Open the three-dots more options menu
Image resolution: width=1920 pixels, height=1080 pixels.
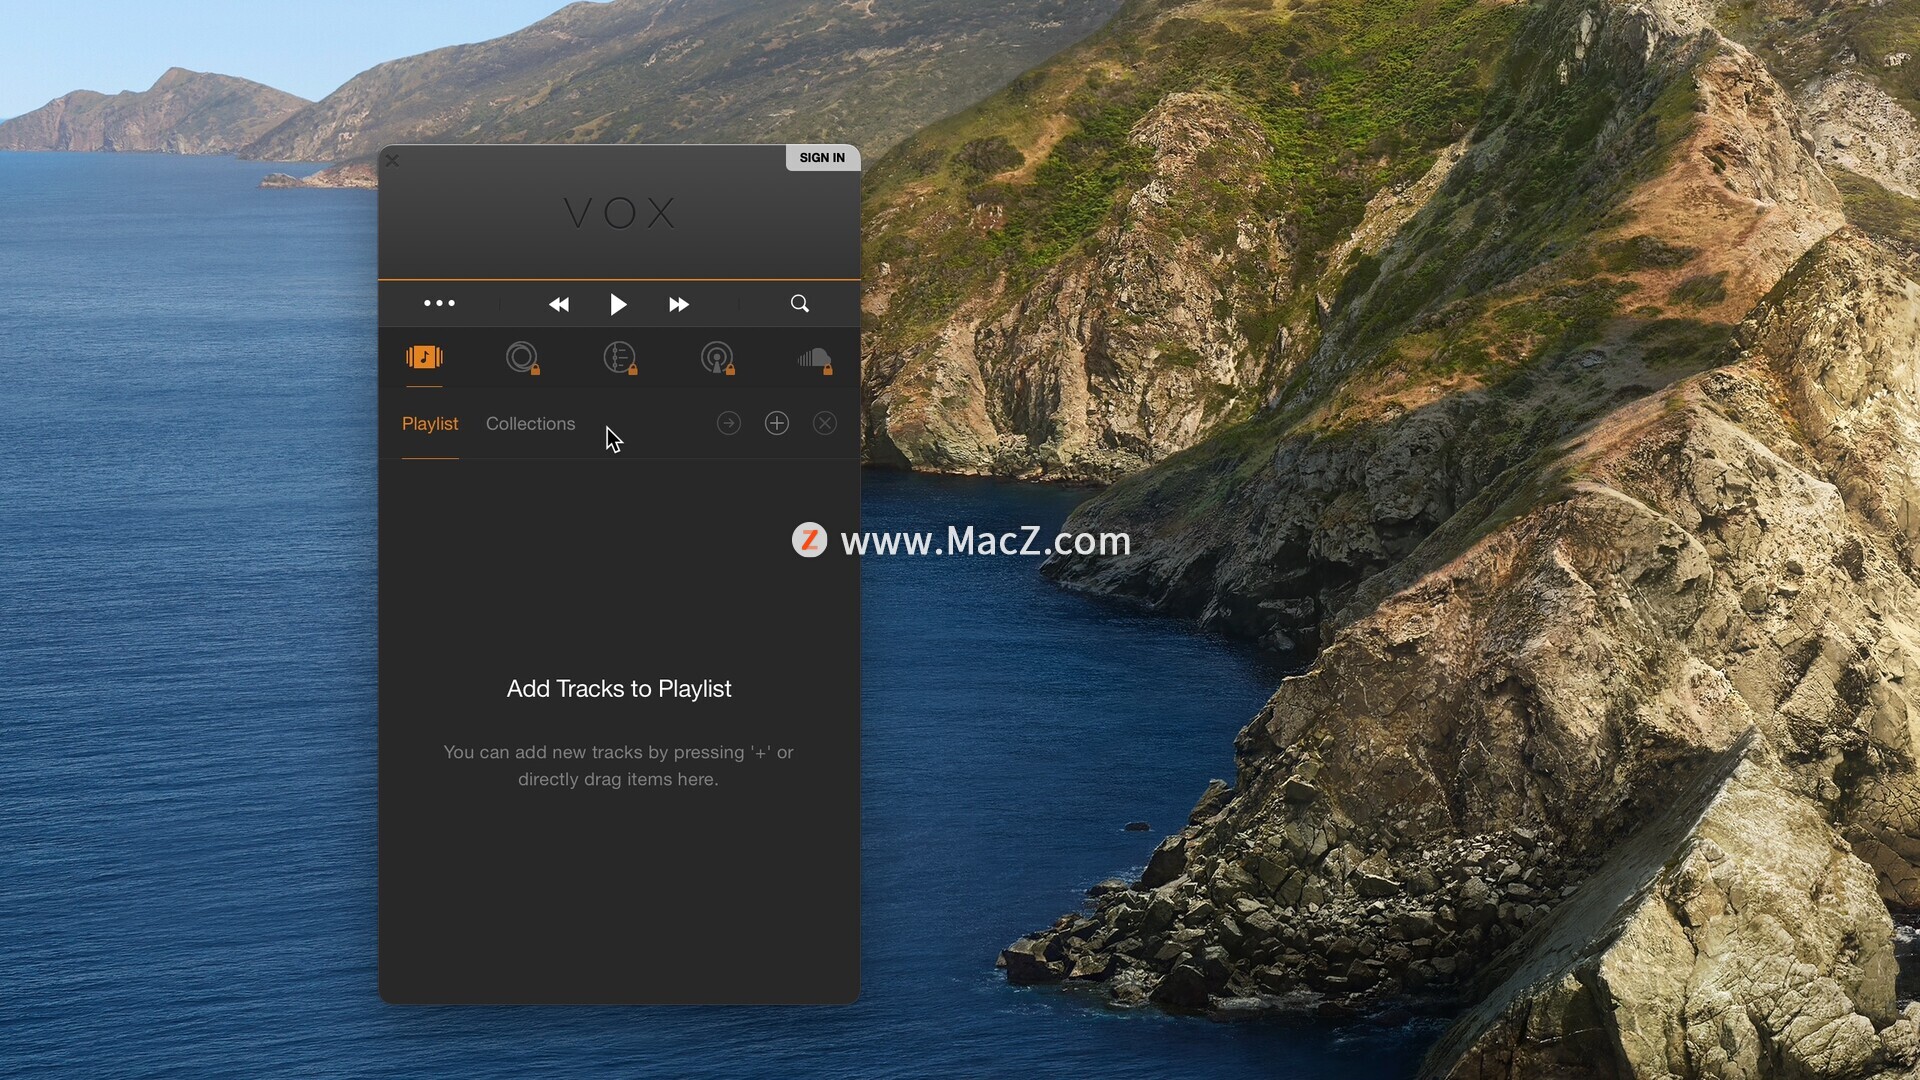click(439, 303)
